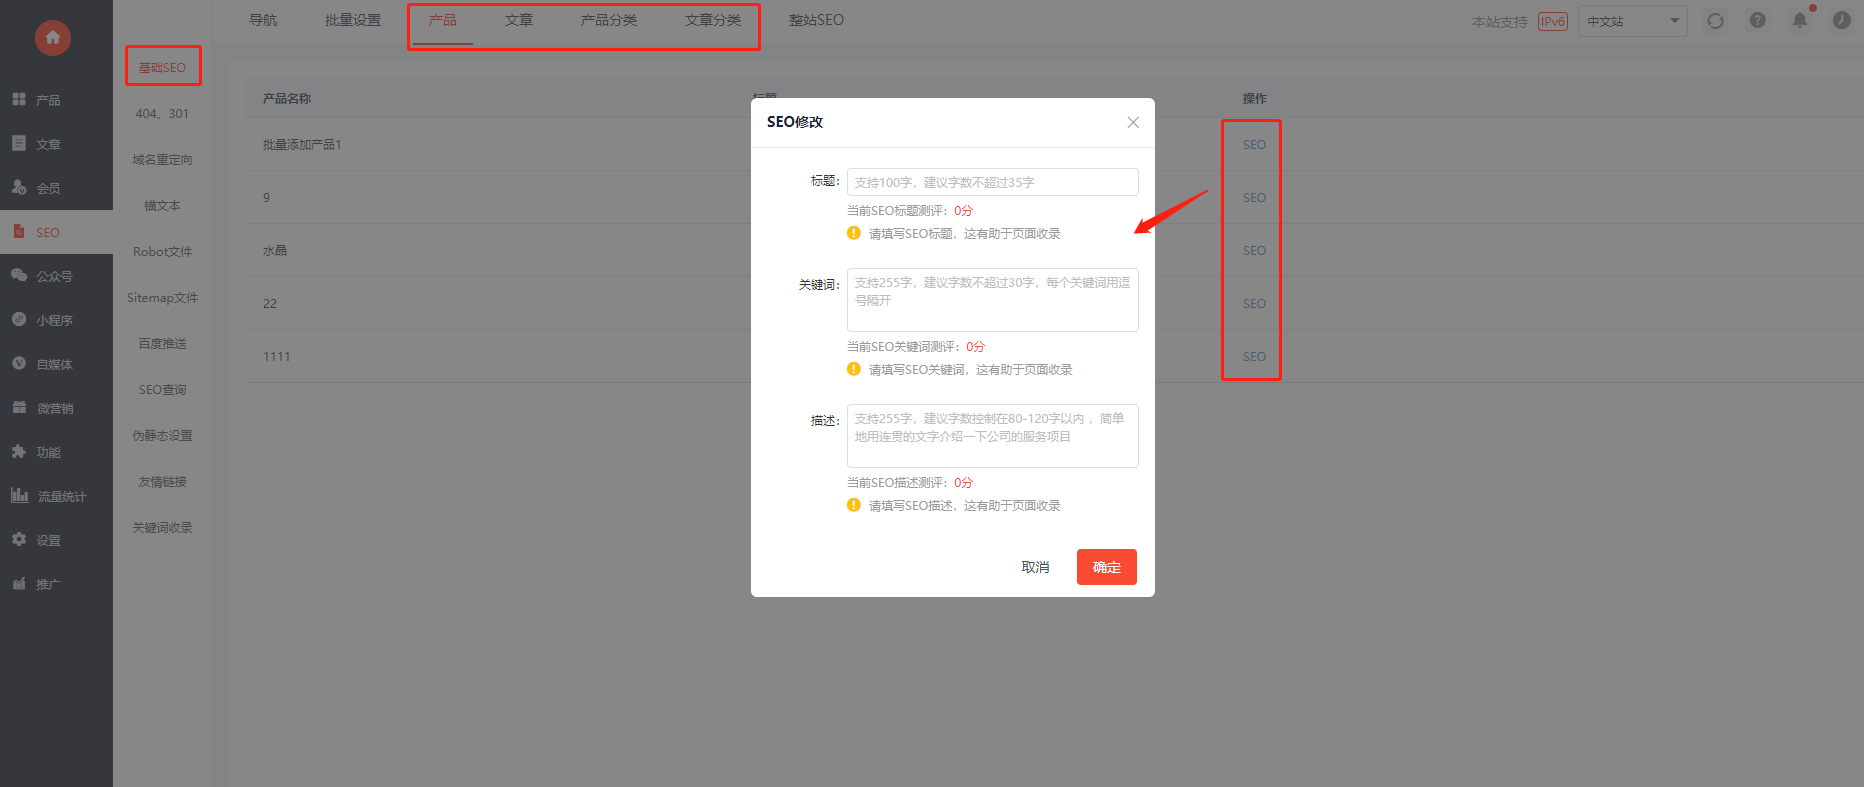The height and width of the screenshot is (787, 1864).
Task: Focus the 标题 input field
Action: tap(993, 182)
